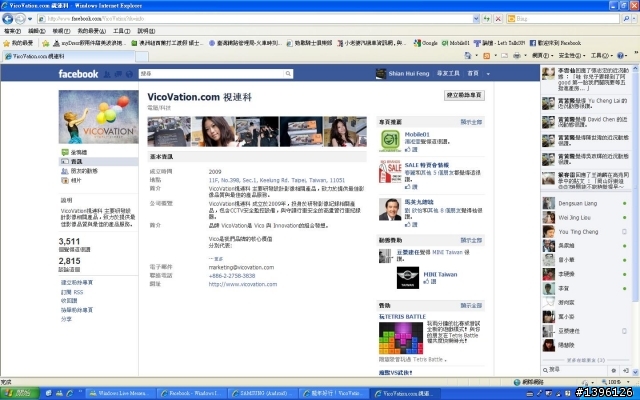Open the IE Page (網頁) dropdown
The height and width of the screenshot is (400, 640).
coord(542,56)
